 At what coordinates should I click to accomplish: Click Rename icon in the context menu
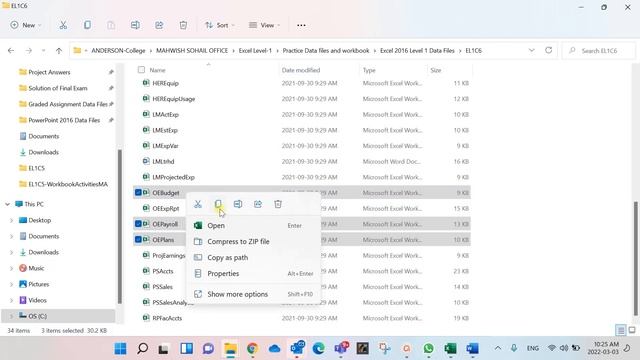click(238, 204)
